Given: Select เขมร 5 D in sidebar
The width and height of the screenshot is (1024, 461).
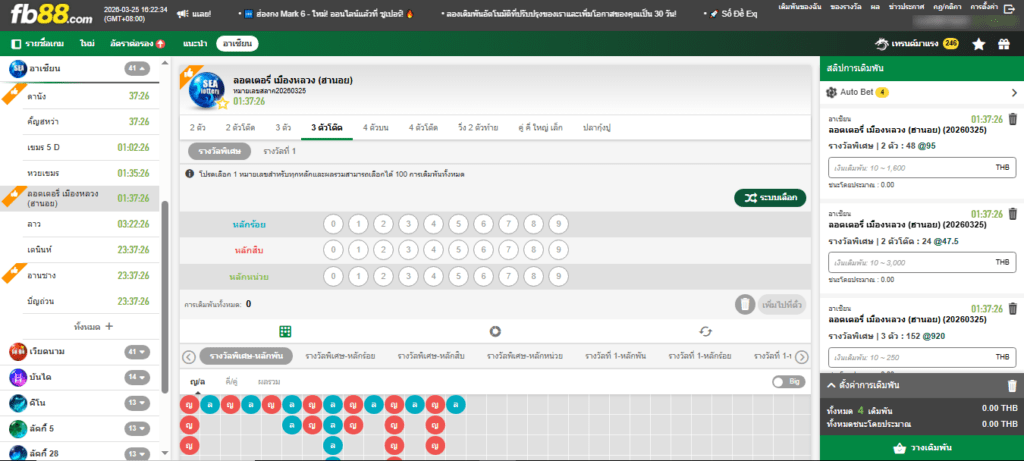Looking at the screenshot, I should 80,148.
